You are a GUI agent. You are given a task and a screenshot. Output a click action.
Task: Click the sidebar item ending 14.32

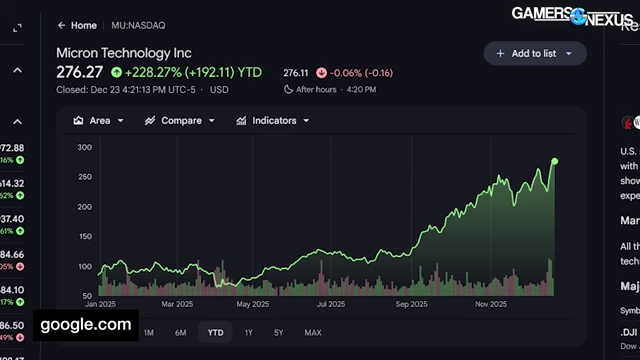pos(12,189)
